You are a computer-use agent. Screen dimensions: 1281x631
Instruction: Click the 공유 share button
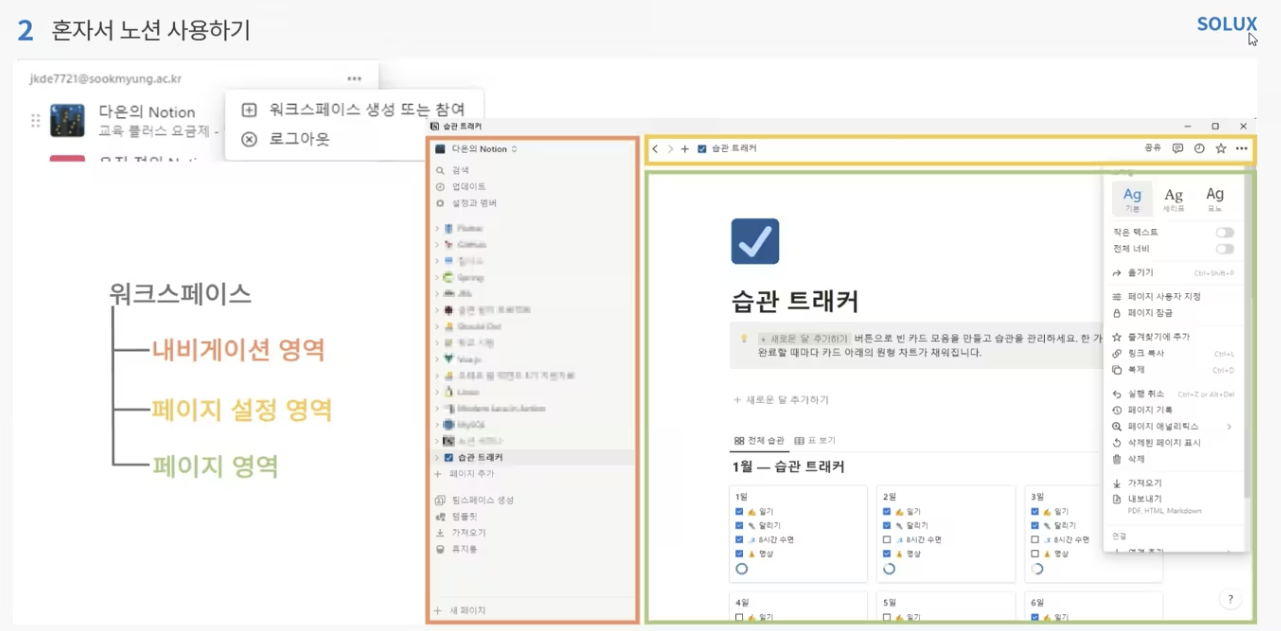(x=1153, y=148)
